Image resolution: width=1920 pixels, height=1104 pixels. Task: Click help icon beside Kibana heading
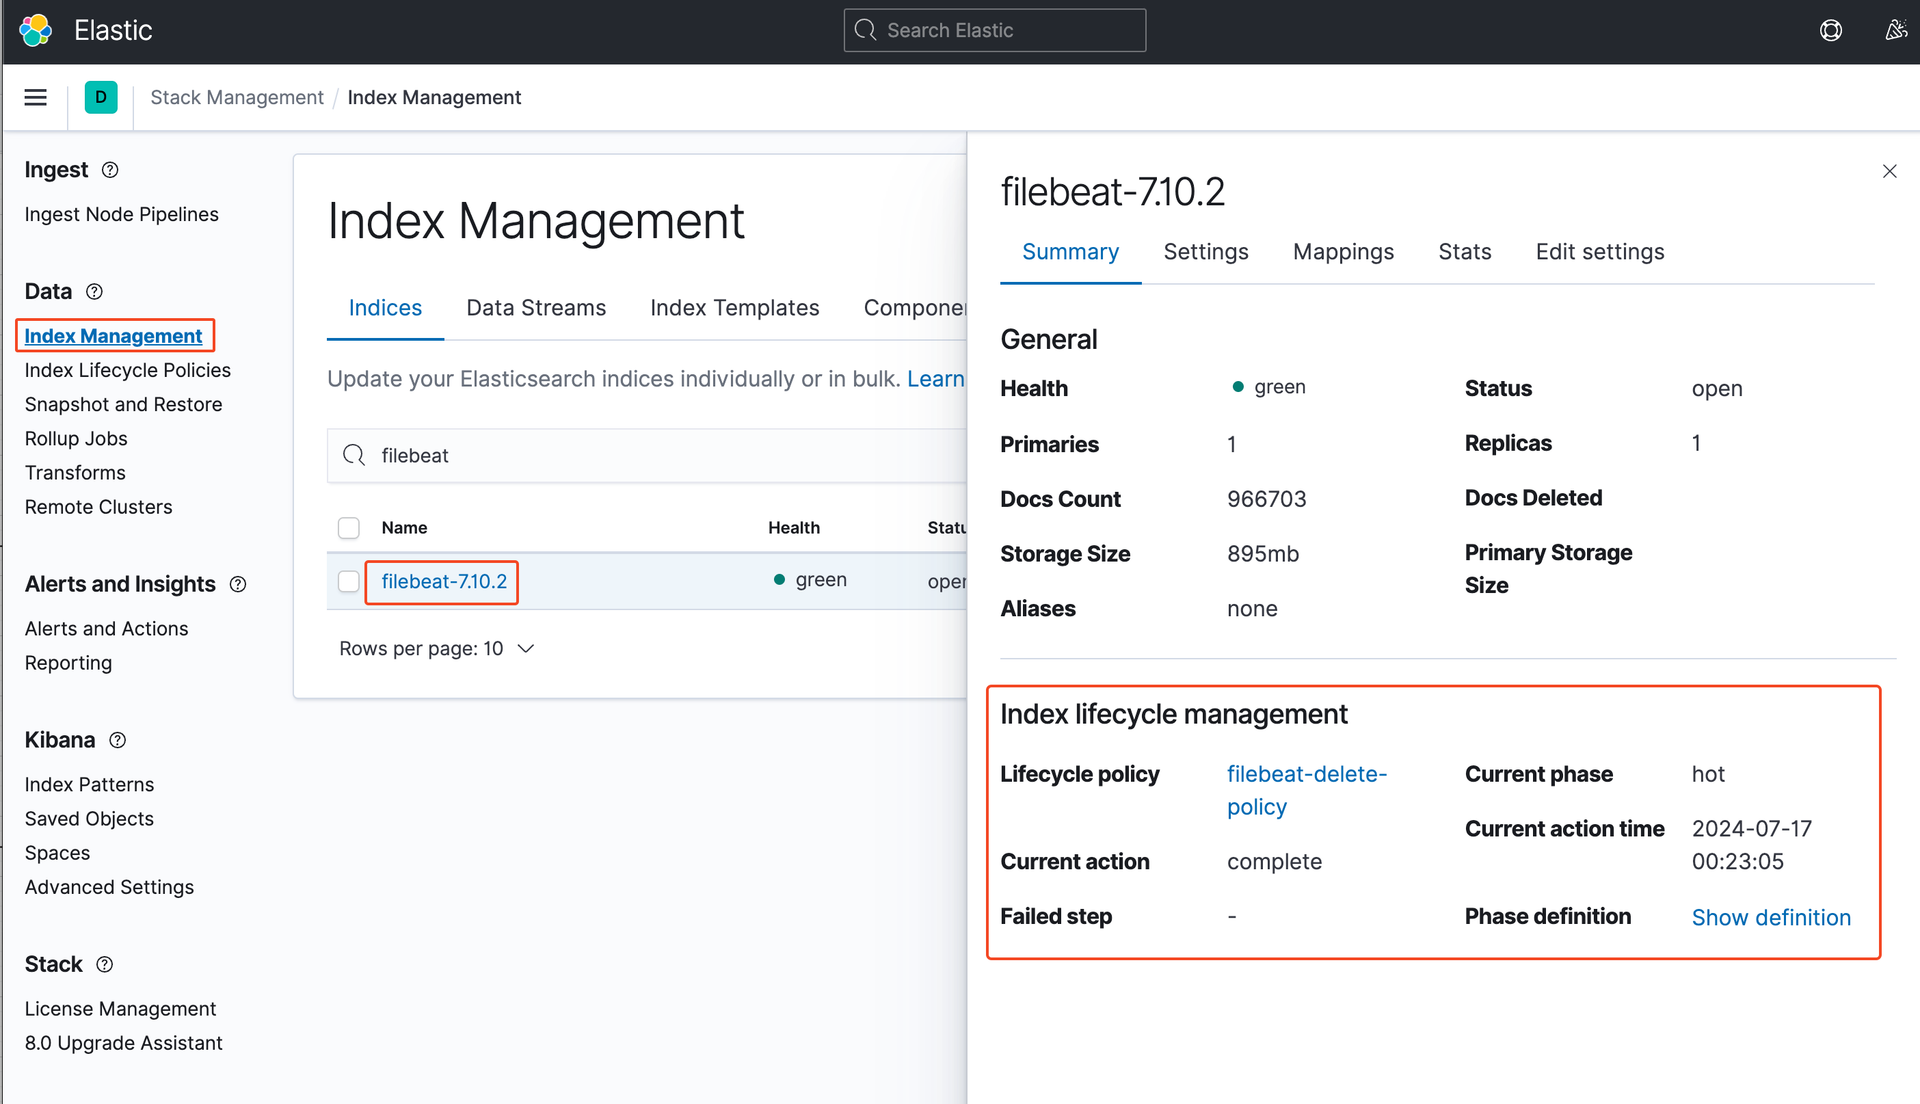click(x=117, y=740)
